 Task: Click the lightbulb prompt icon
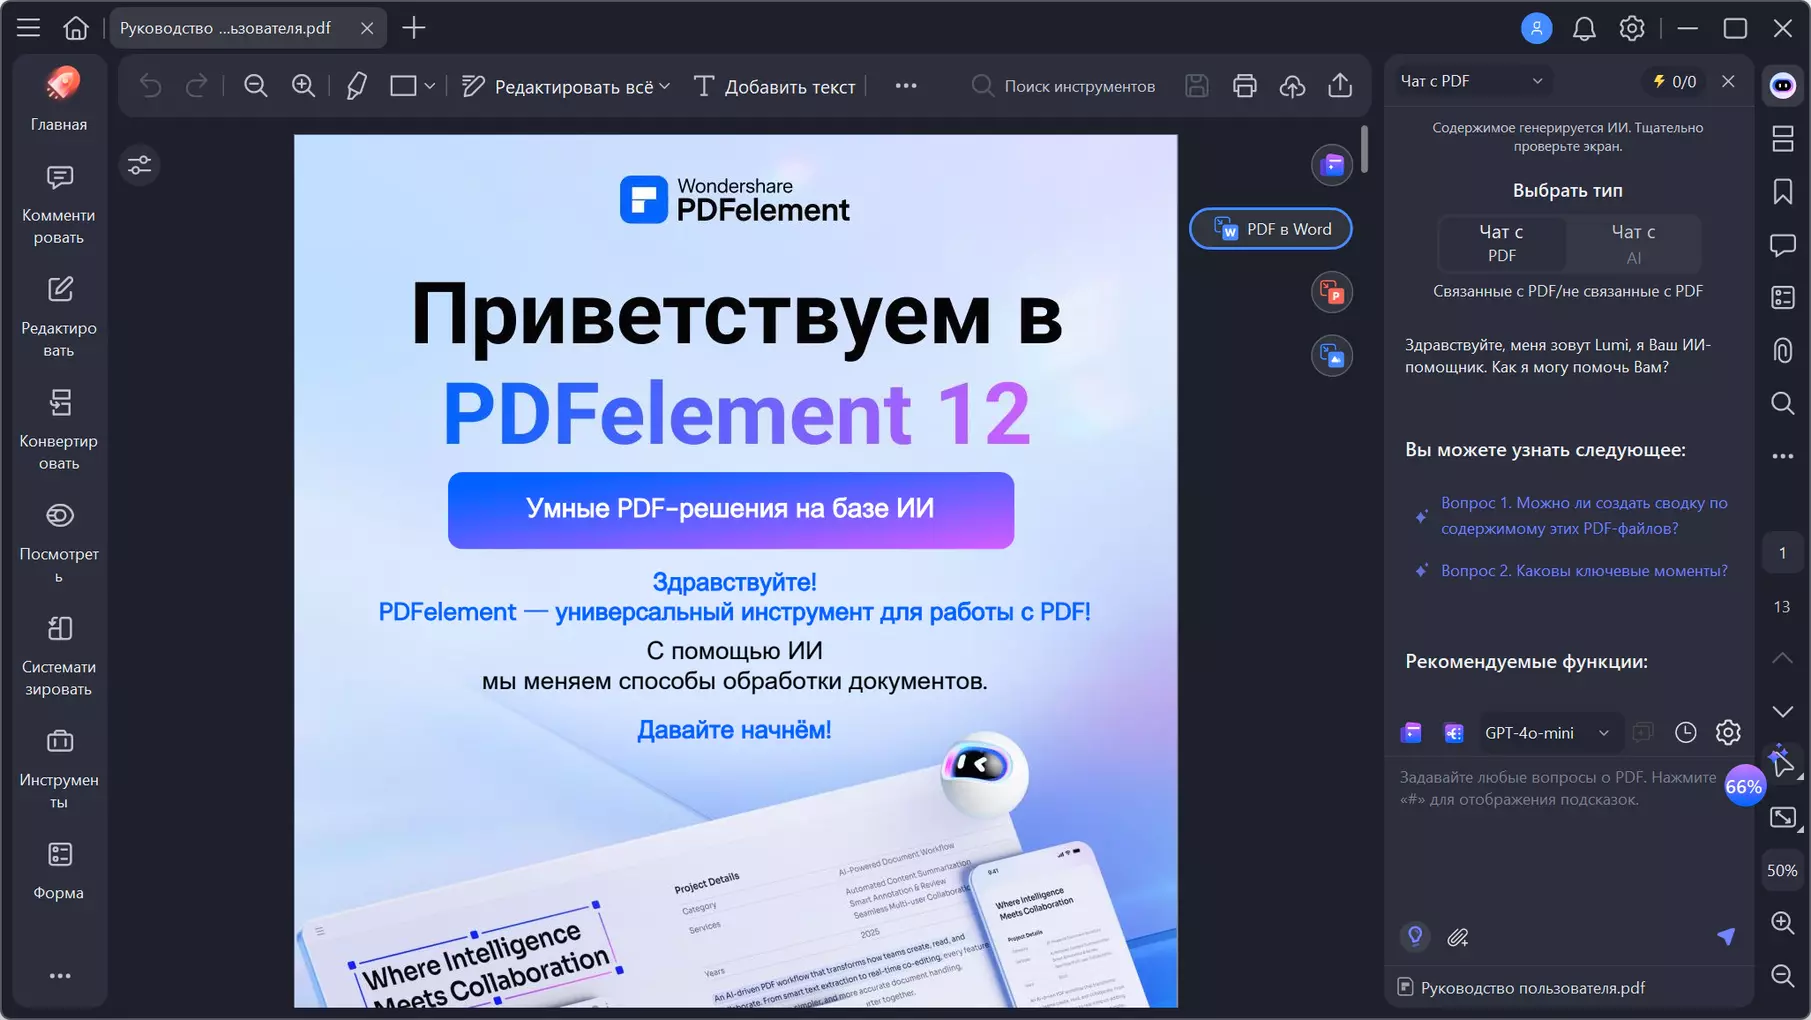point(1415,936)
